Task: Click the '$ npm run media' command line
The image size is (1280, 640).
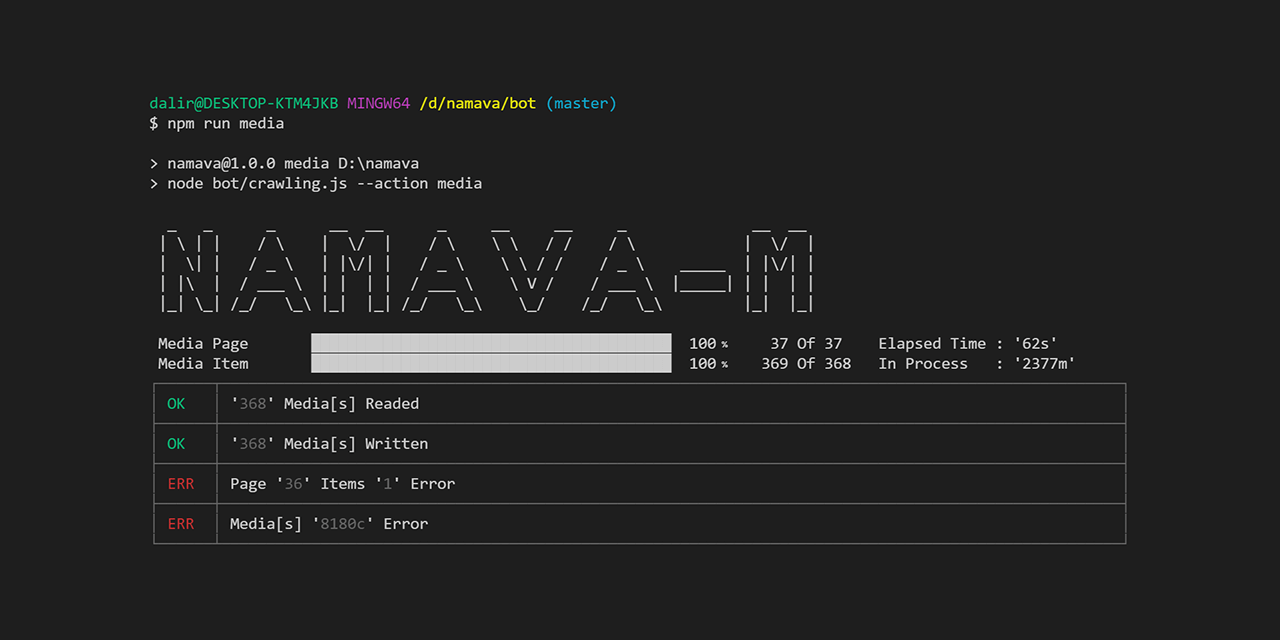Action: coord(217,123)
